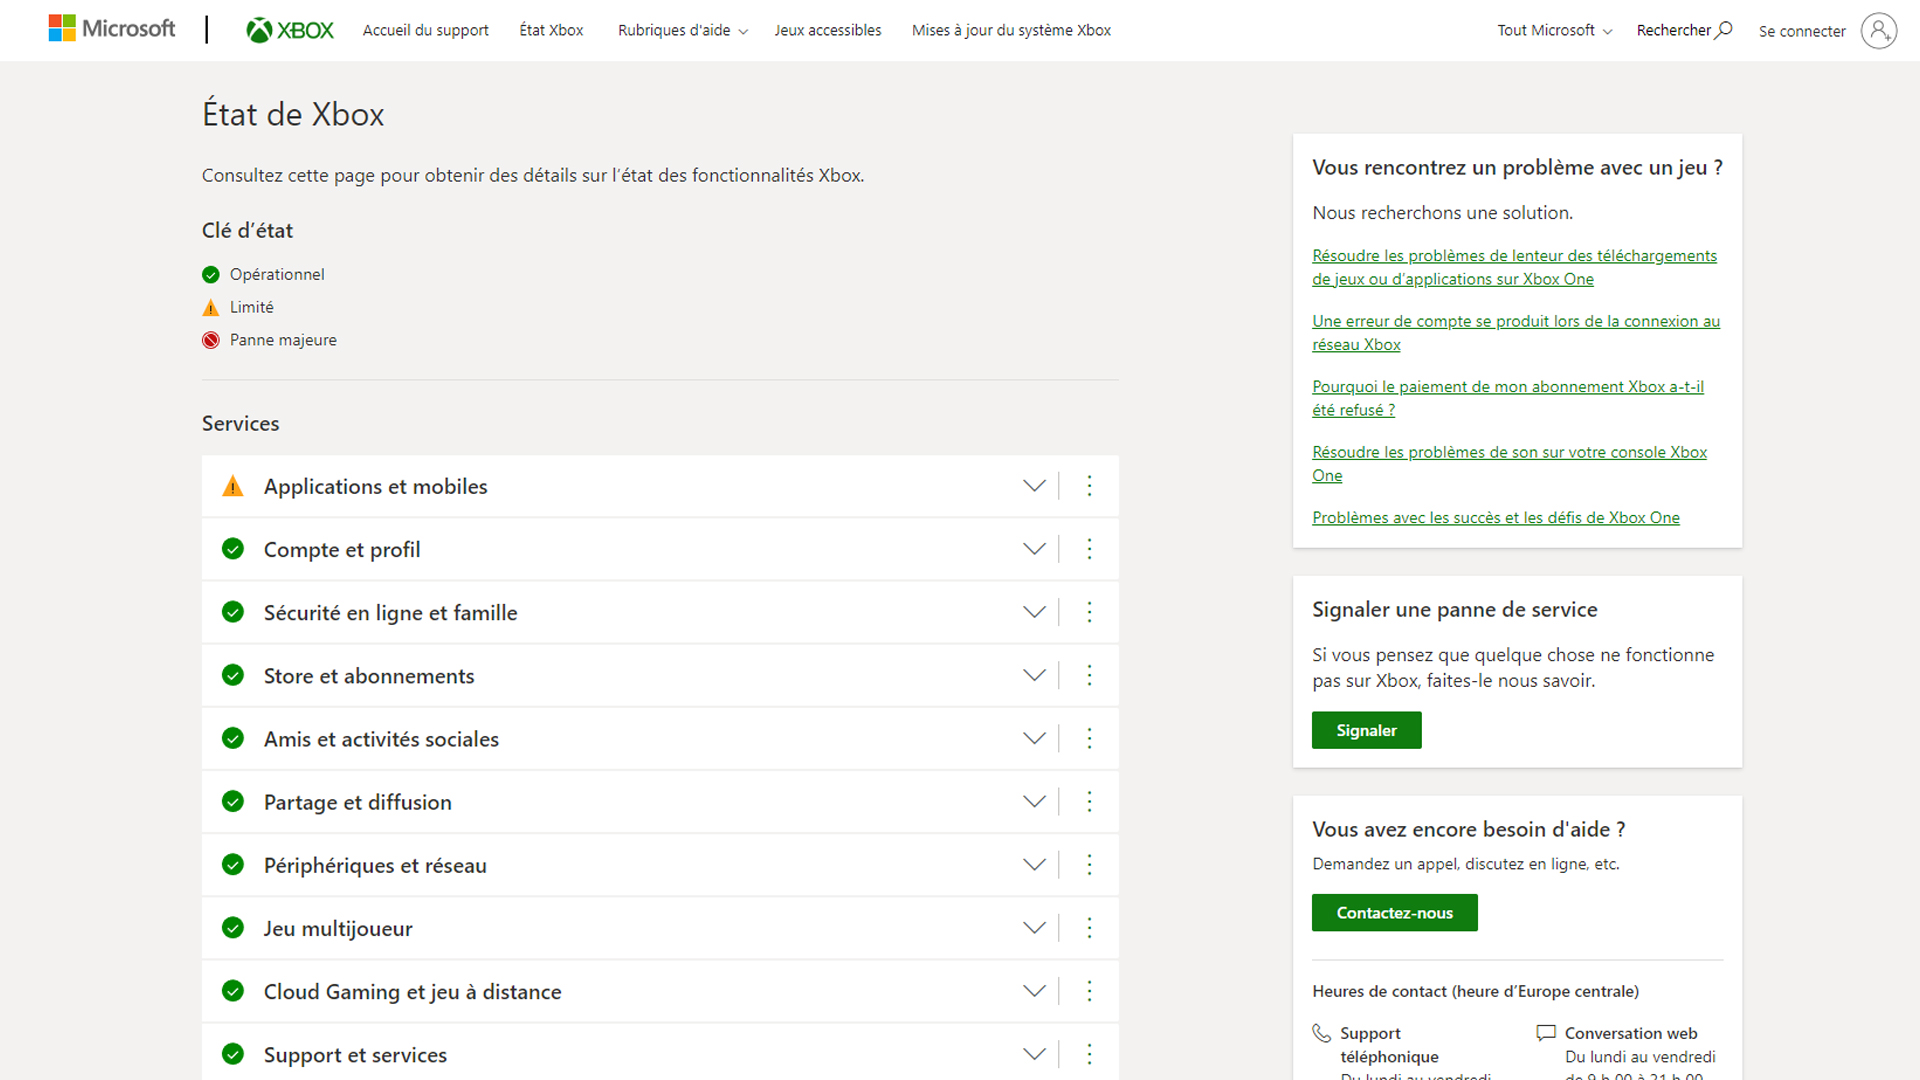
Task: Click the green check icon beside Compte et profil
Action: click(232, 549)
